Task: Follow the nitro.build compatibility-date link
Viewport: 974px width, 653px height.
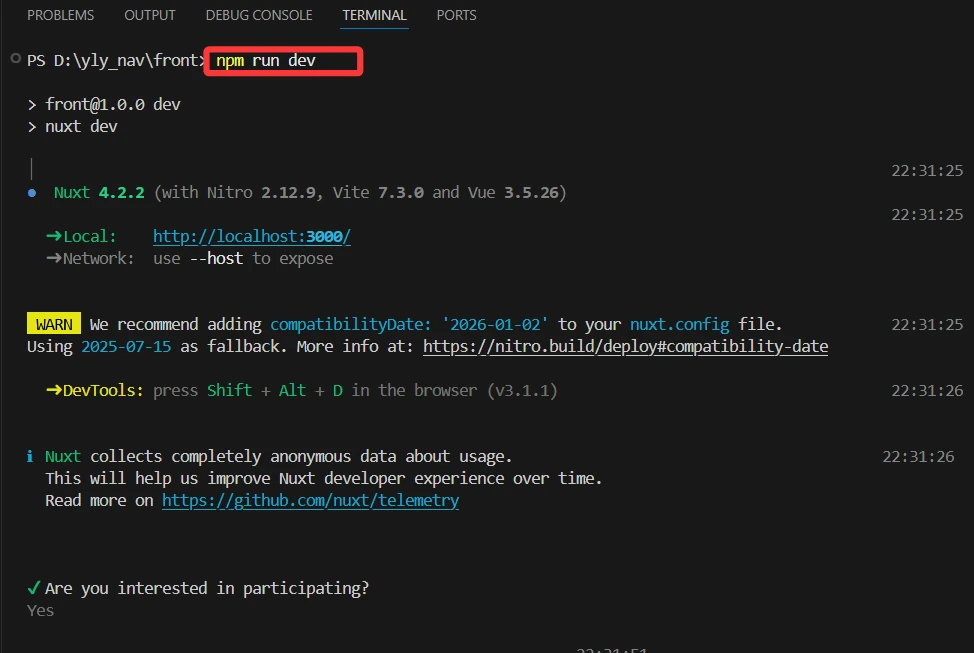Action: click(625, 347)
